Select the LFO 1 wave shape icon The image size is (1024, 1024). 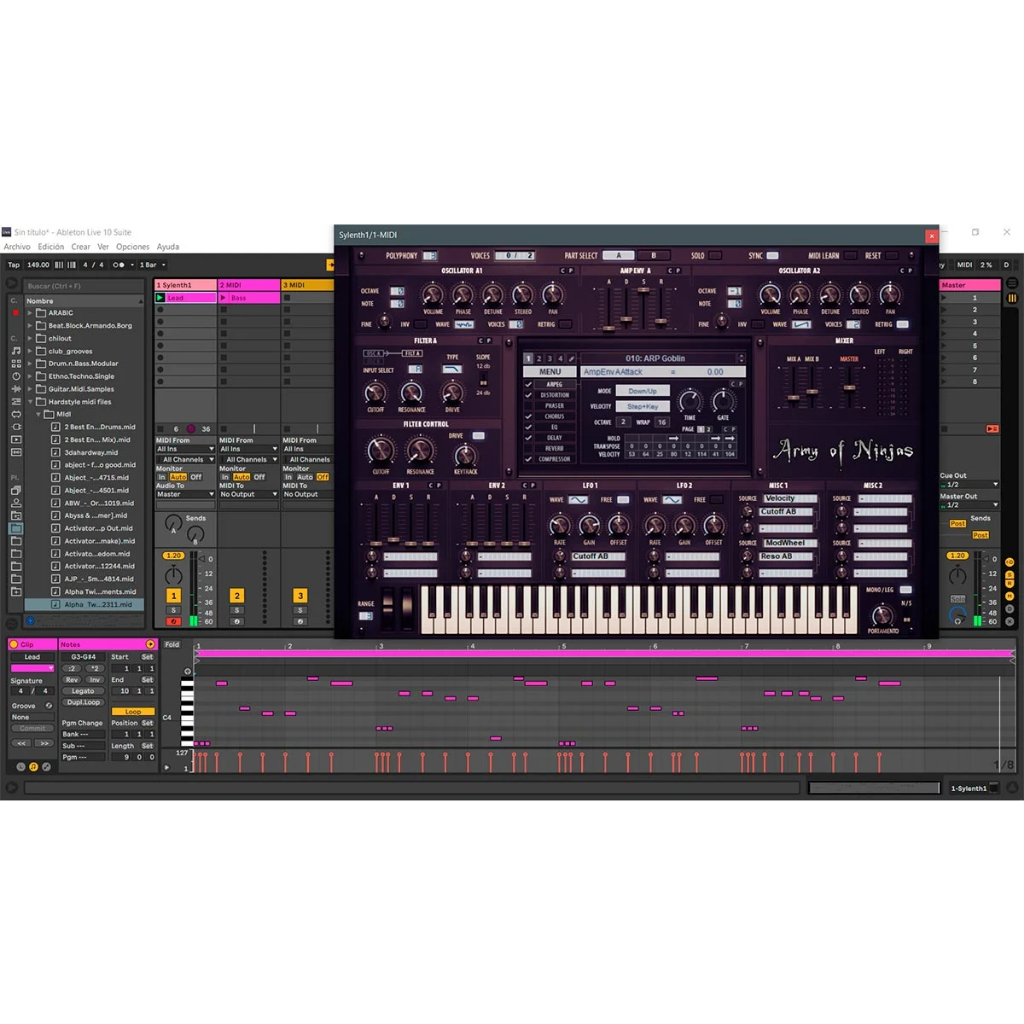point(577,500)
